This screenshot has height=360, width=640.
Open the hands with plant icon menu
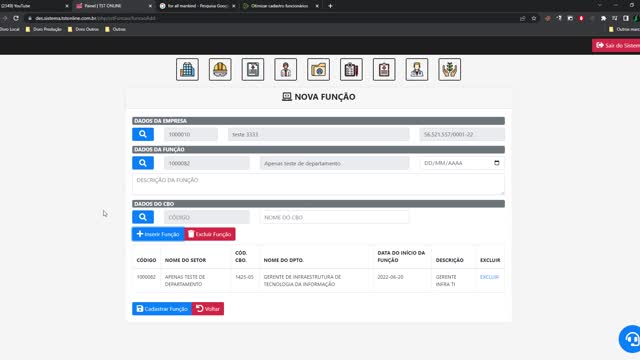[449, 69]
